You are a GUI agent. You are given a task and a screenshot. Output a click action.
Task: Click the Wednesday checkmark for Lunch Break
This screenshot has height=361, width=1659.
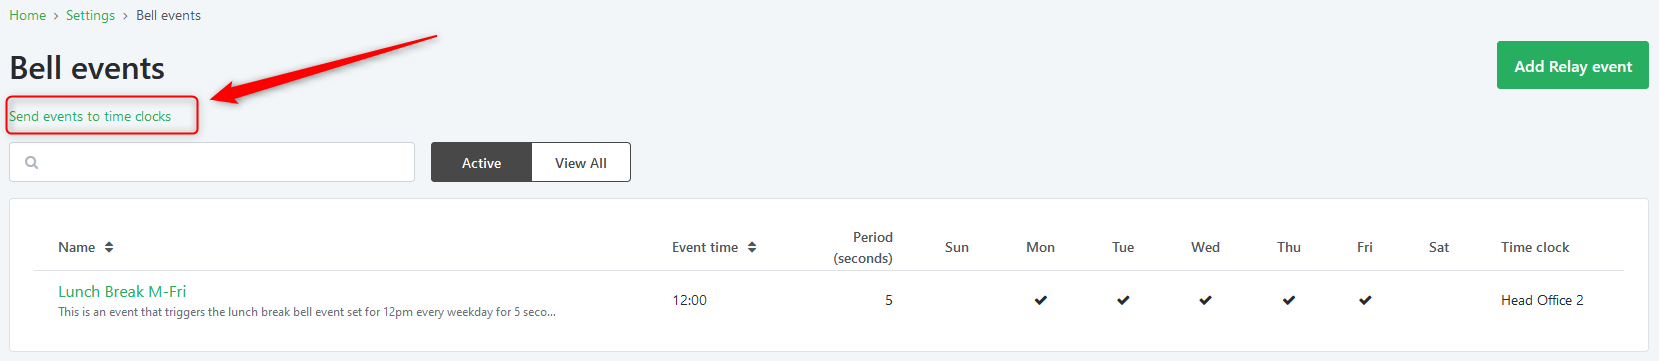click(x=1206, y=300)
